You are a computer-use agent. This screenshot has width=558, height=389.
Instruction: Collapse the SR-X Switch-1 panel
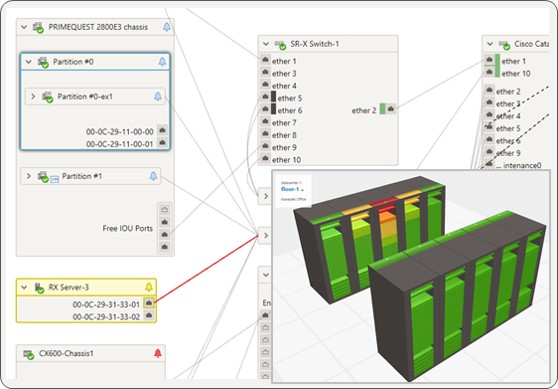266,44
